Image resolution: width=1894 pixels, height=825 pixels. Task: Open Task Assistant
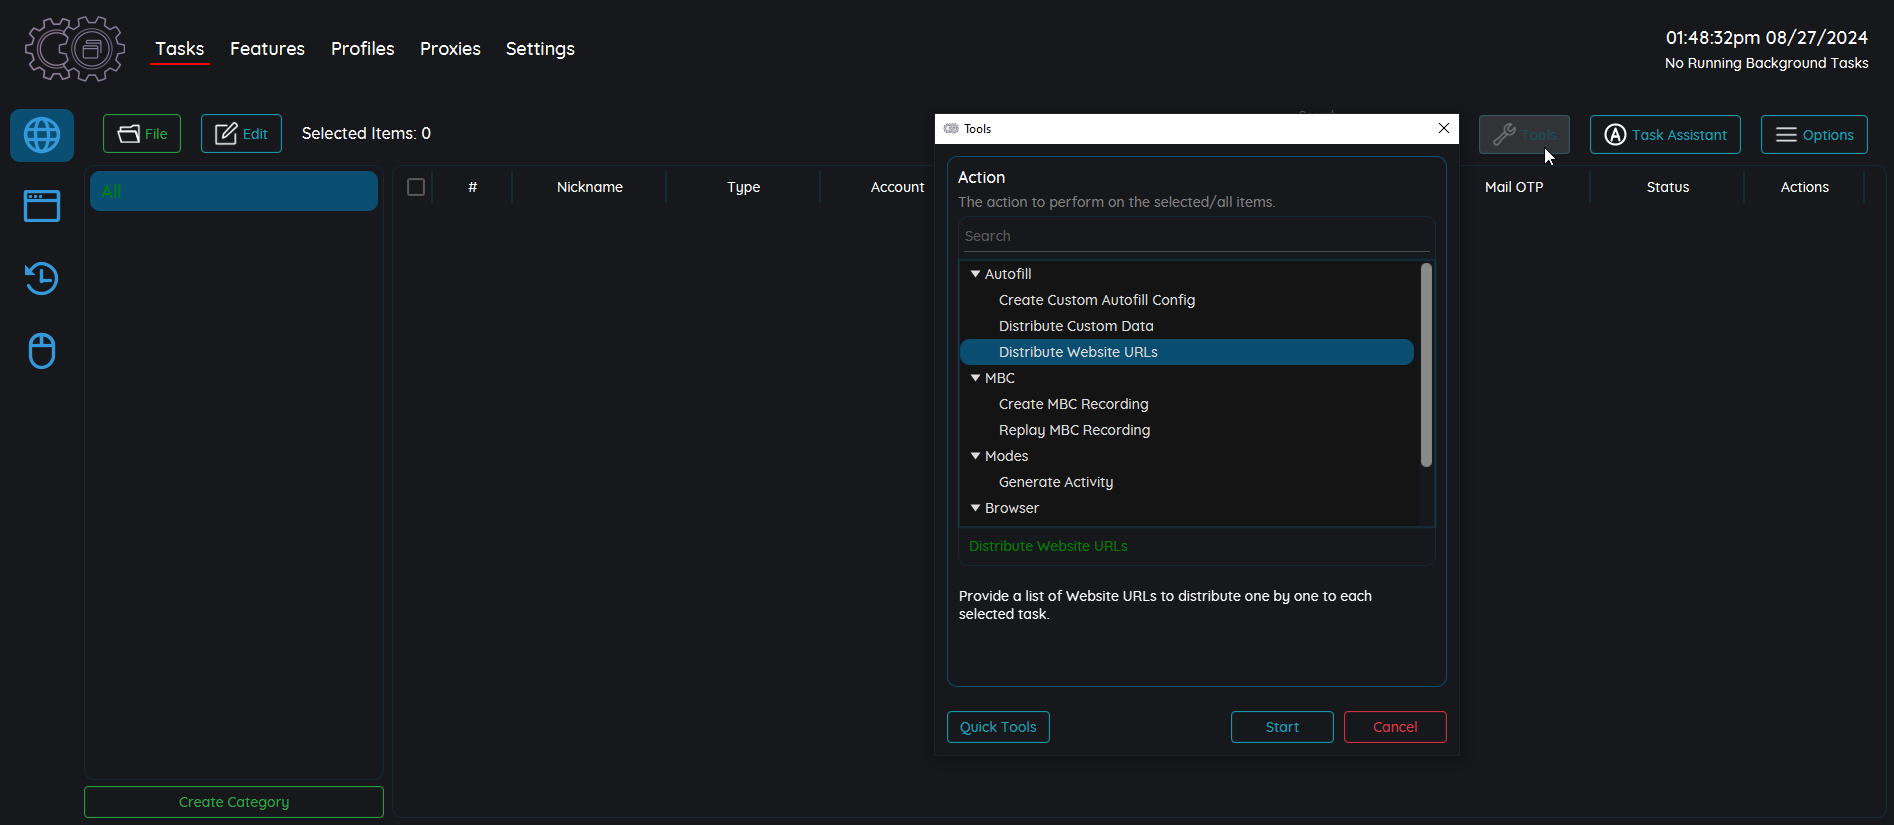[1665, 135]
